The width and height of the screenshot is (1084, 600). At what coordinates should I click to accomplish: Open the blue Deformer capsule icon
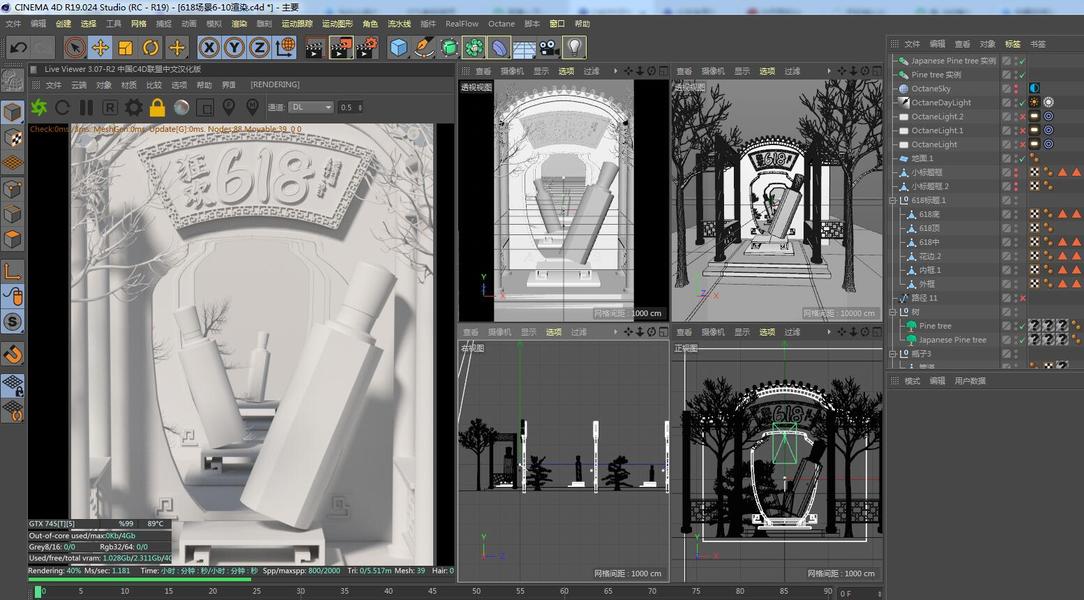(x=499, y=48)
